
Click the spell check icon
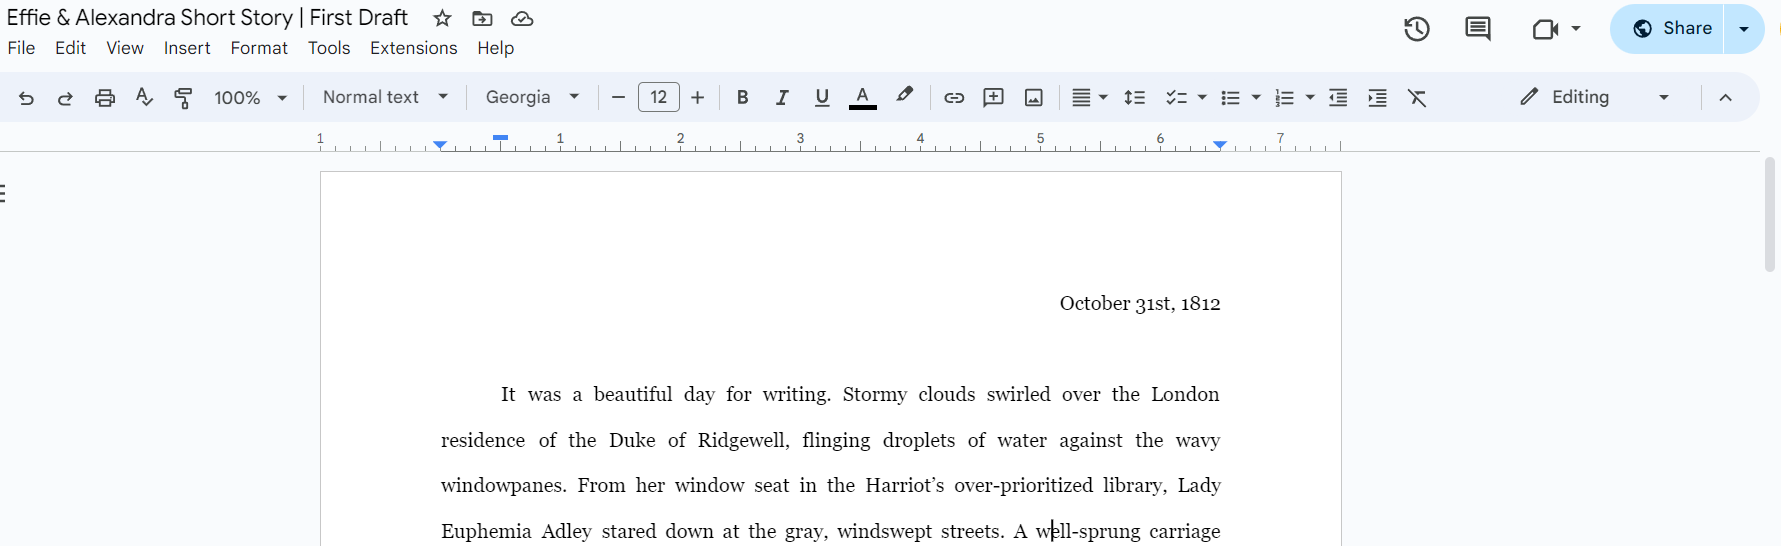click(144, 97)
